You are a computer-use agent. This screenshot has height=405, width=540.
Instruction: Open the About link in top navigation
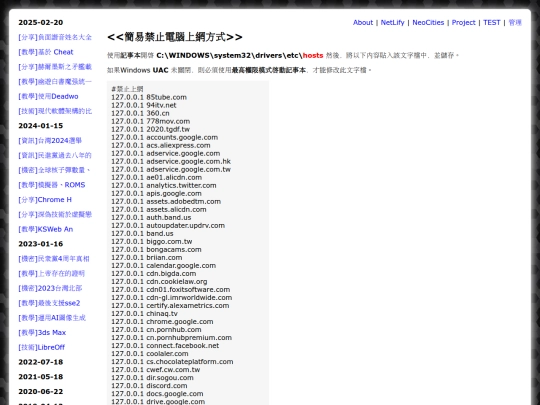tap(363, 22)
